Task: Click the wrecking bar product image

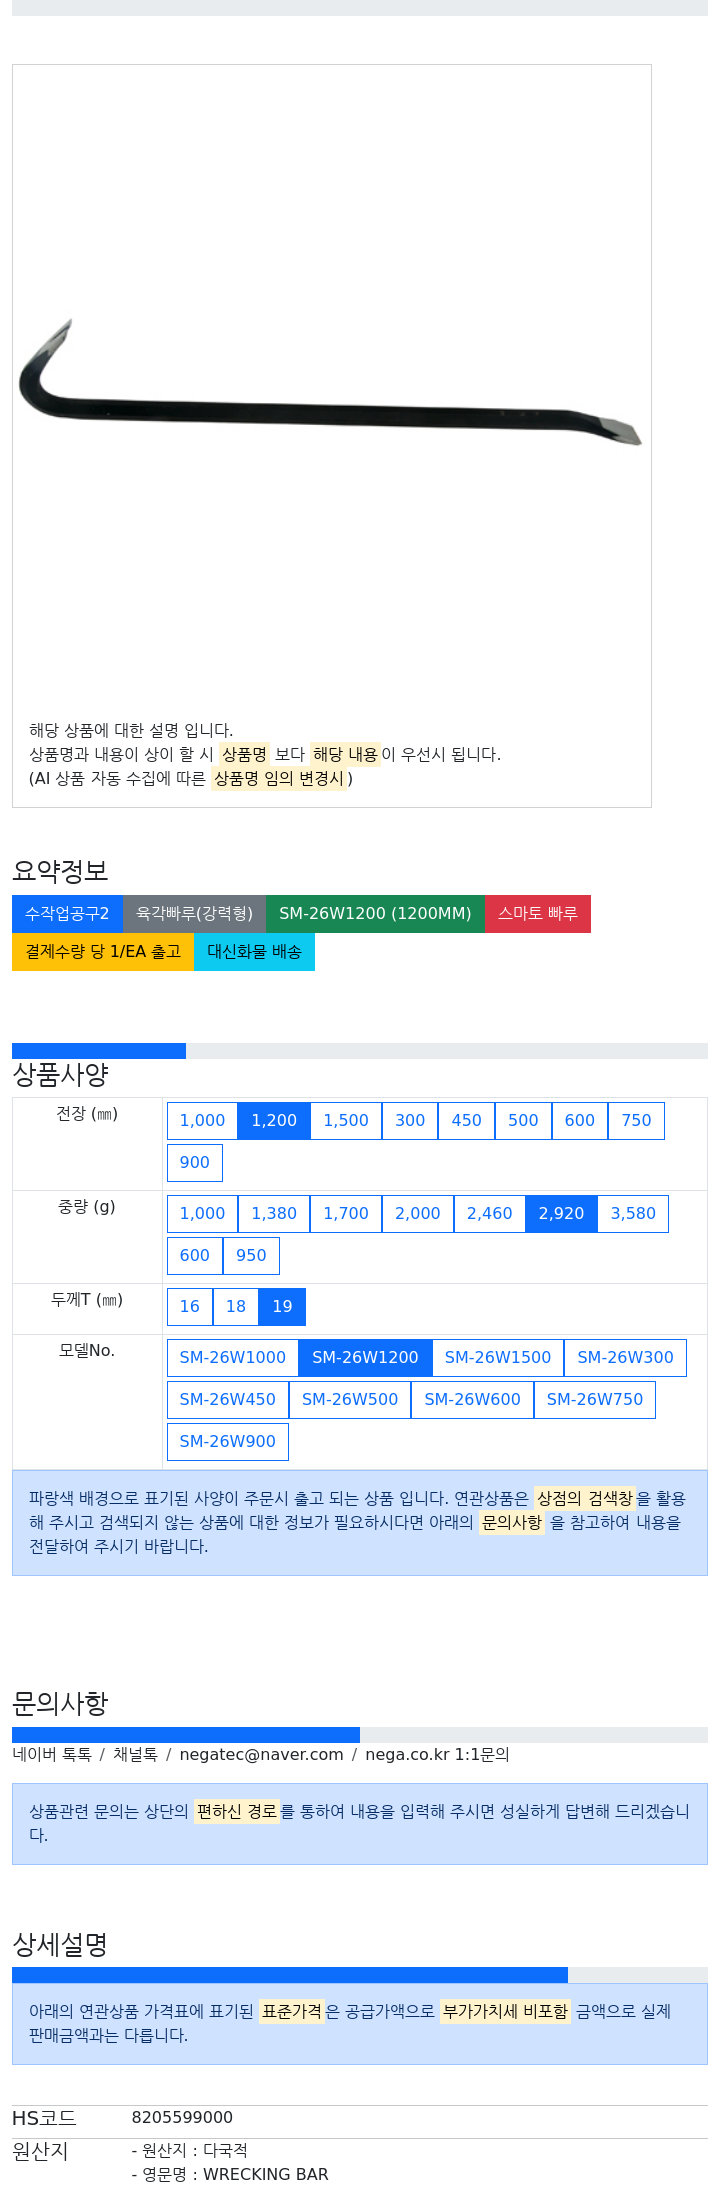Action: pyautogui.click(x=330, y=384)
